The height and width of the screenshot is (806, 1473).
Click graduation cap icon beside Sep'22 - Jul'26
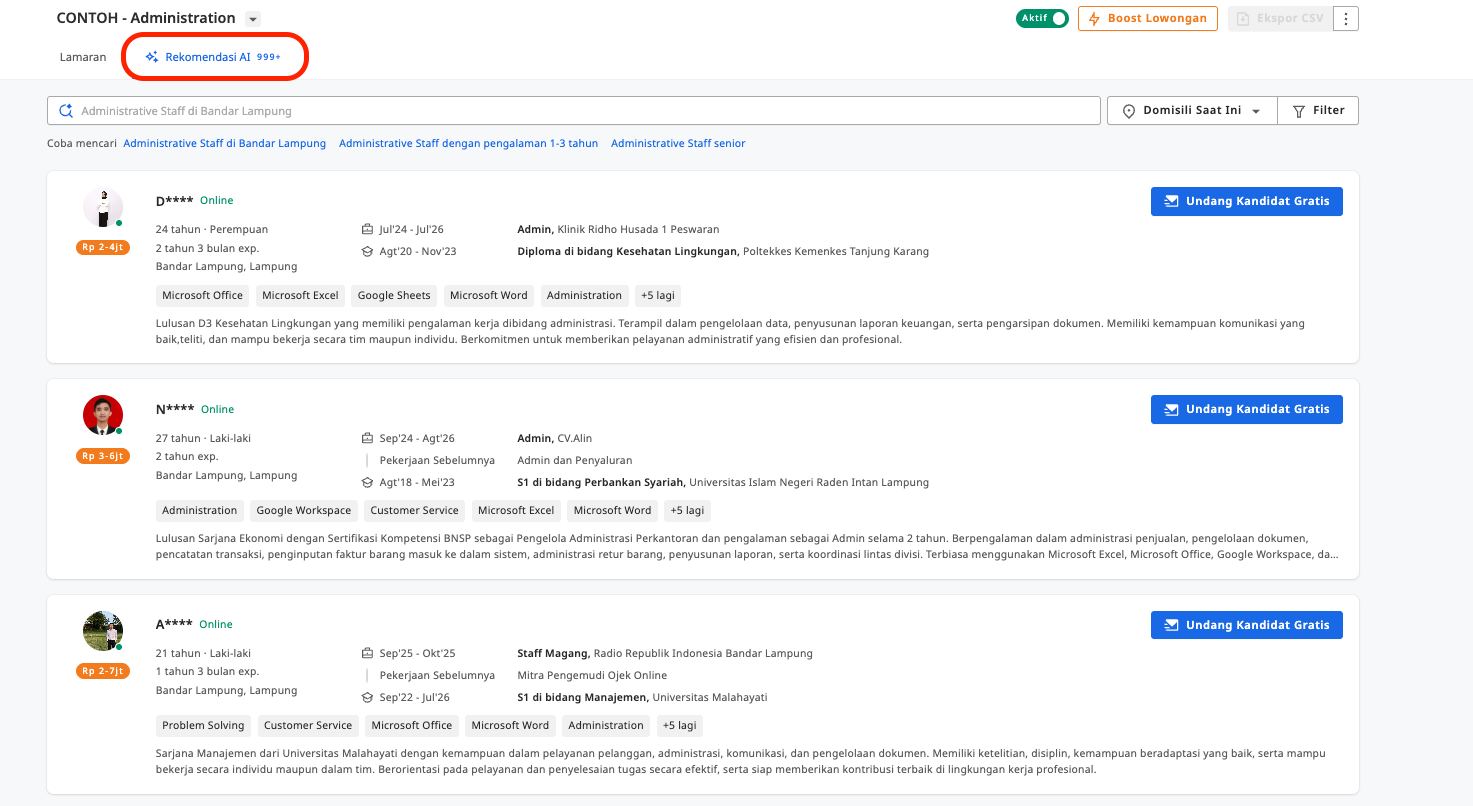[367, 697]
